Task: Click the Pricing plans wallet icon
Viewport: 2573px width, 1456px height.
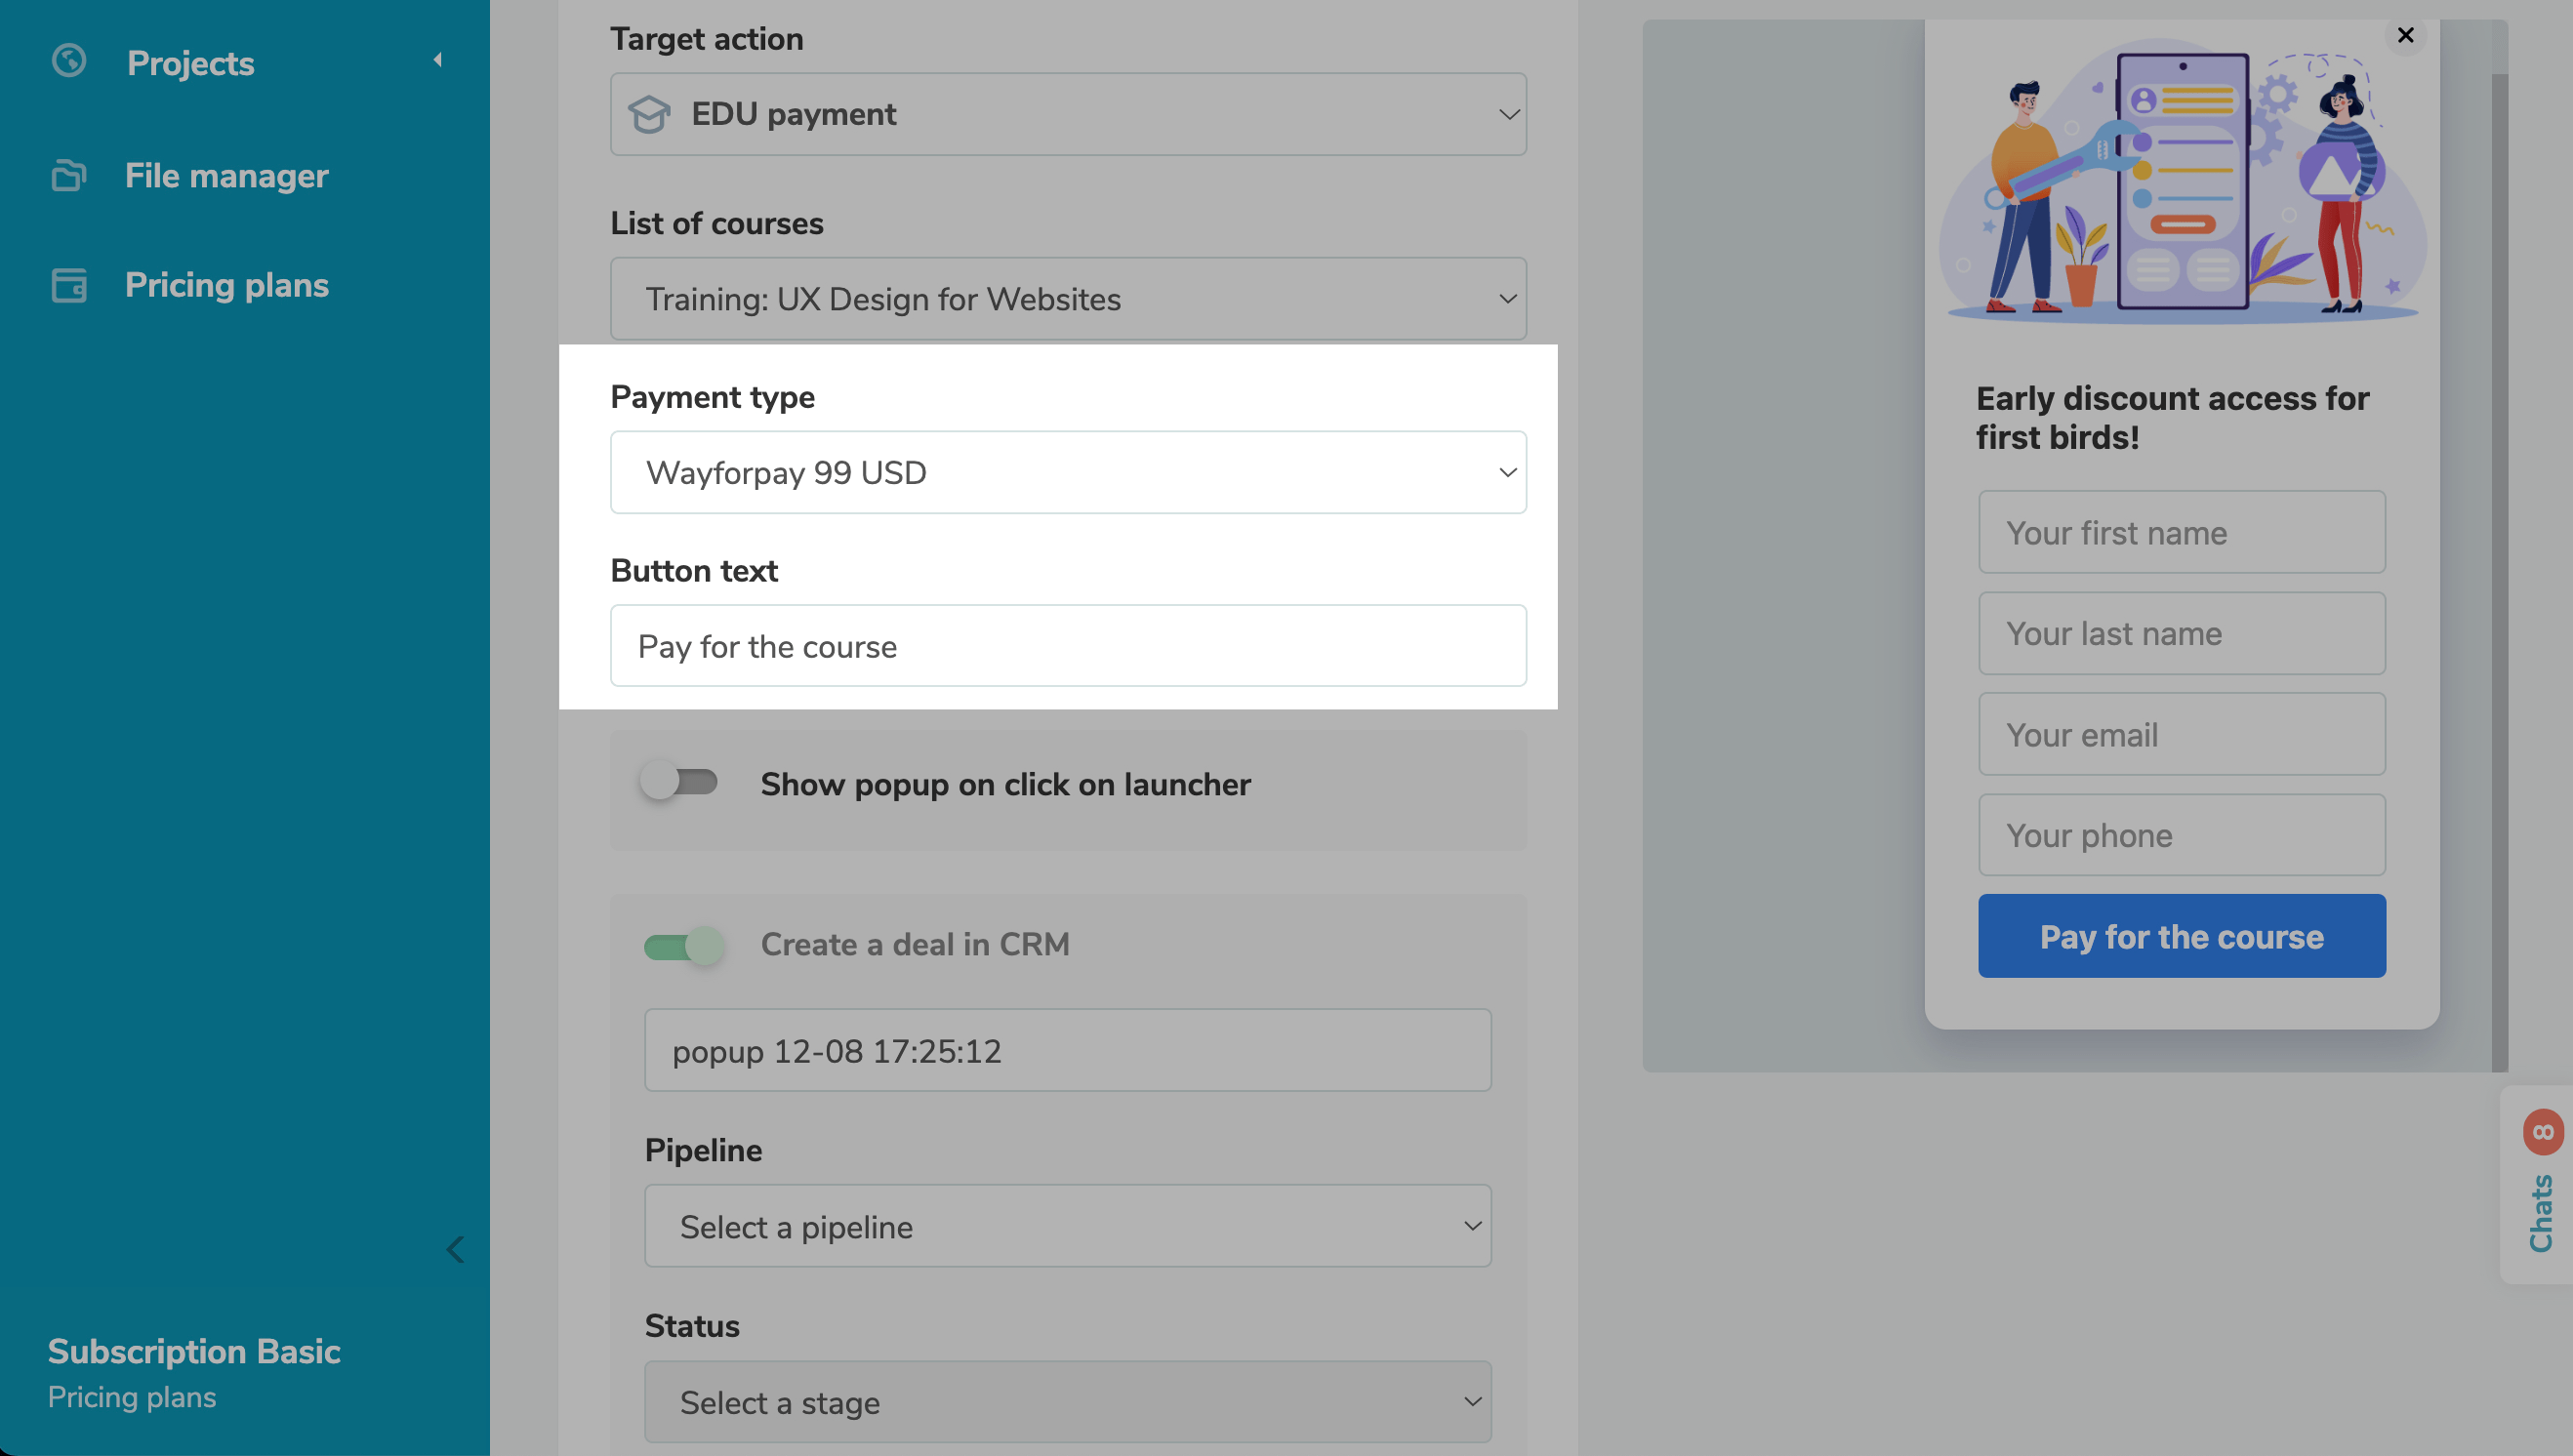Action: pos(69,285)
